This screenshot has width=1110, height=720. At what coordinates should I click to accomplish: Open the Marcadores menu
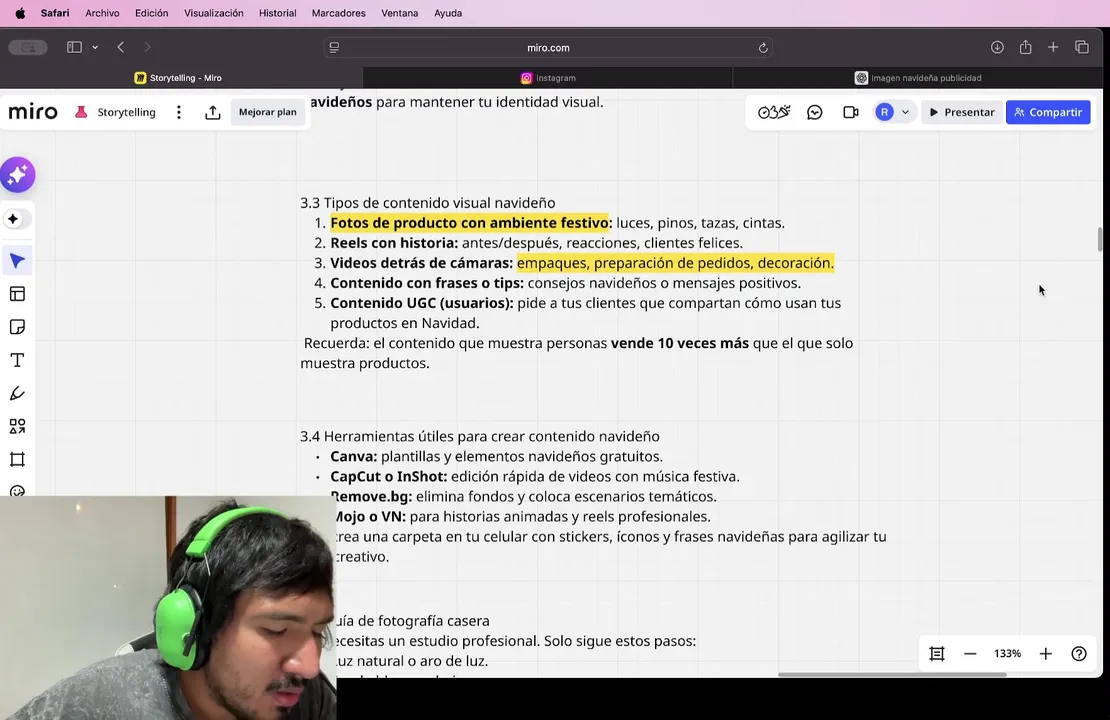point(338,13)
